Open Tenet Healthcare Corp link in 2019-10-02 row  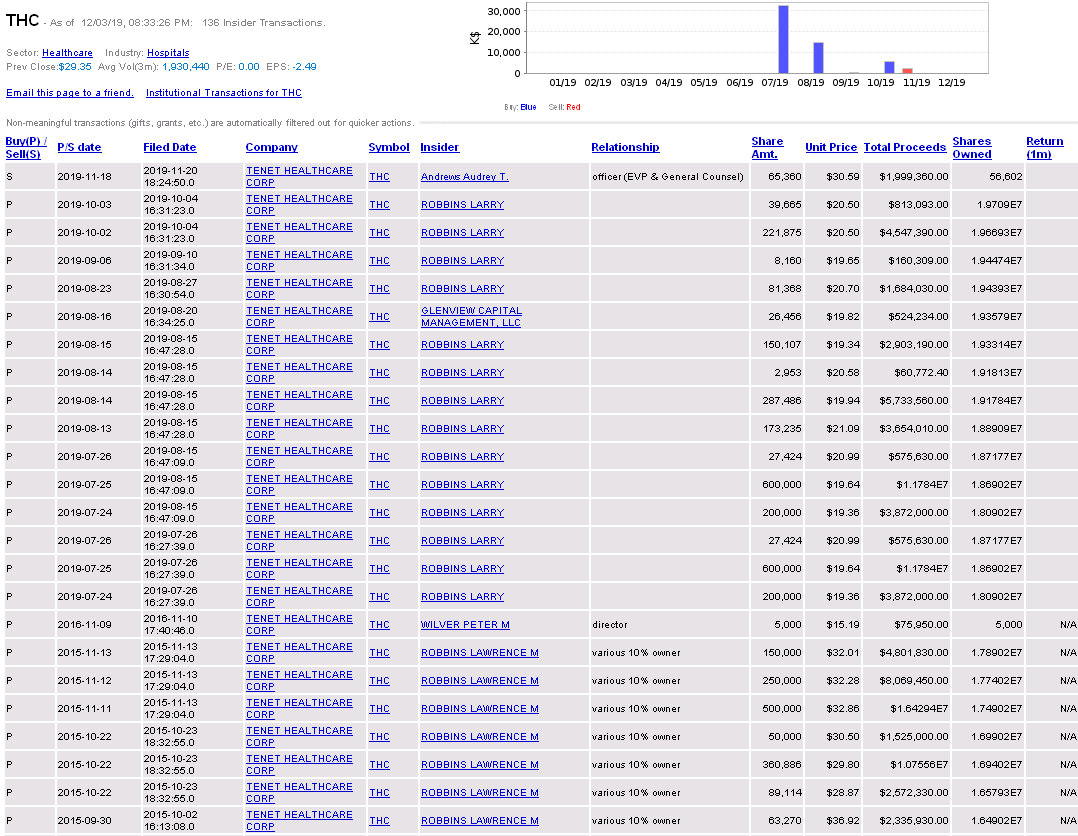click(x=299, y=233)
